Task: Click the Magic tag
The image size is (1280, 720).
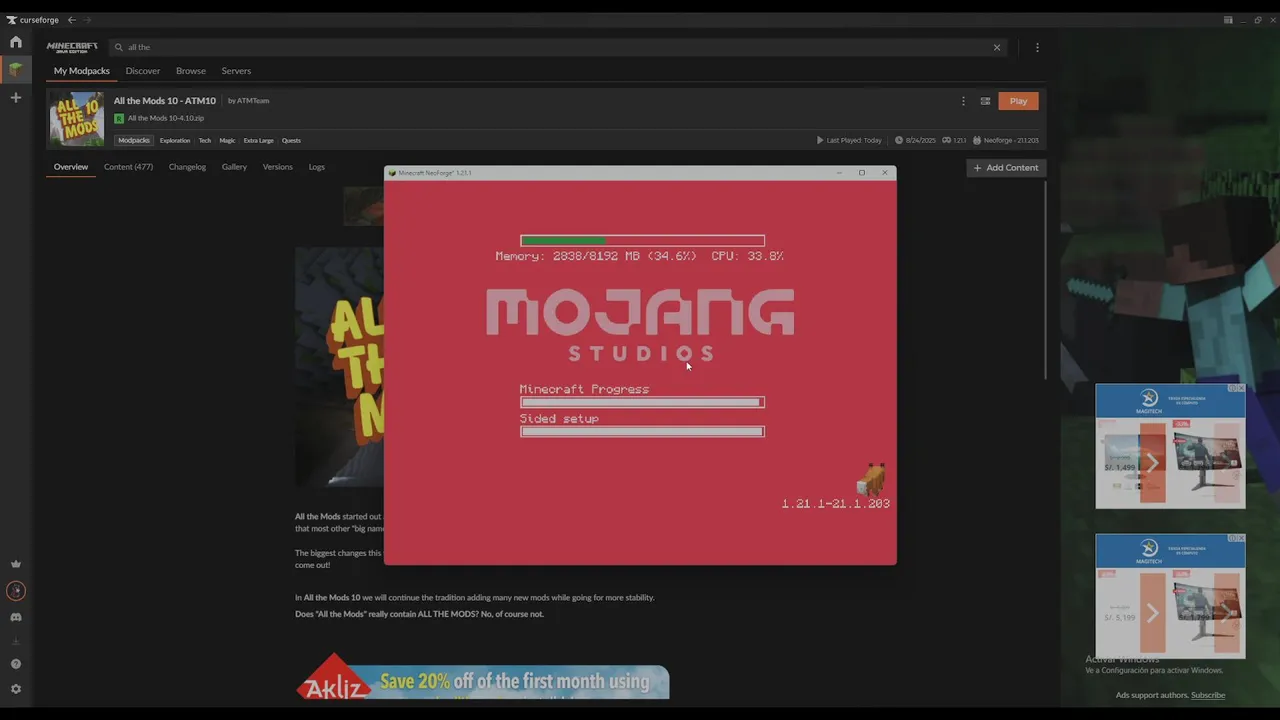Action: pos(228,140)
